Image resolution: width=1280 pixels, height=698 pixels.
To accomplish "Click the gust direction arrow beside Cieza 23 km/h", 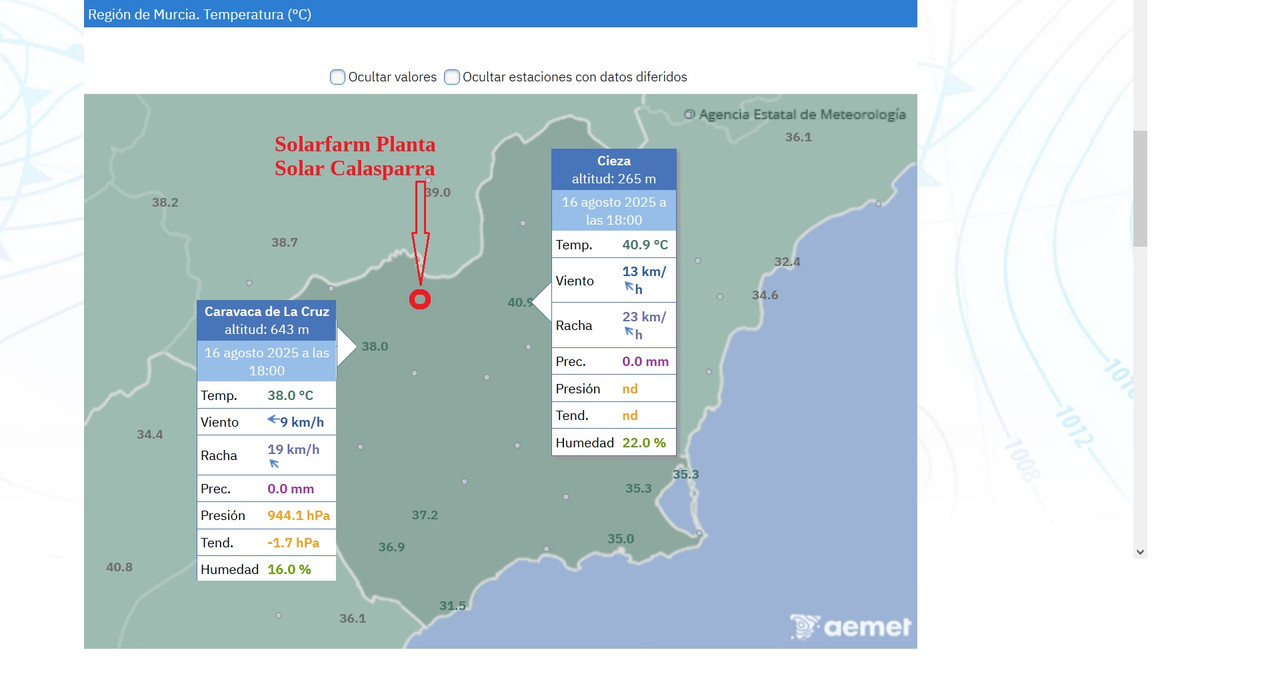I will (630, 333).
